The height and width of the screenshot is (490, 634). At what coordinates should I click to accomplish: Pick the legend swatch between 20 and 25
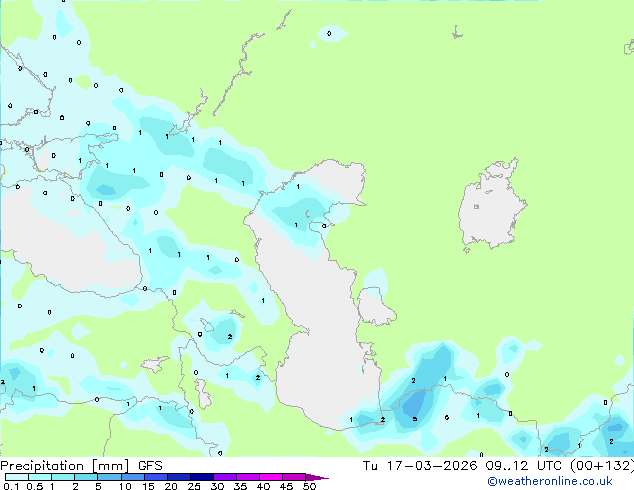coord(179,477)
